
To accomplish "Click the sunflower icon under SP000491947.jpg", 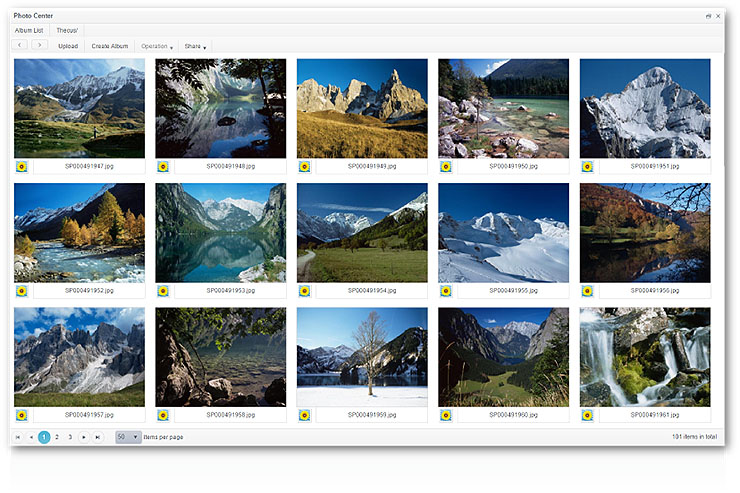I will (x=22, y=166).
